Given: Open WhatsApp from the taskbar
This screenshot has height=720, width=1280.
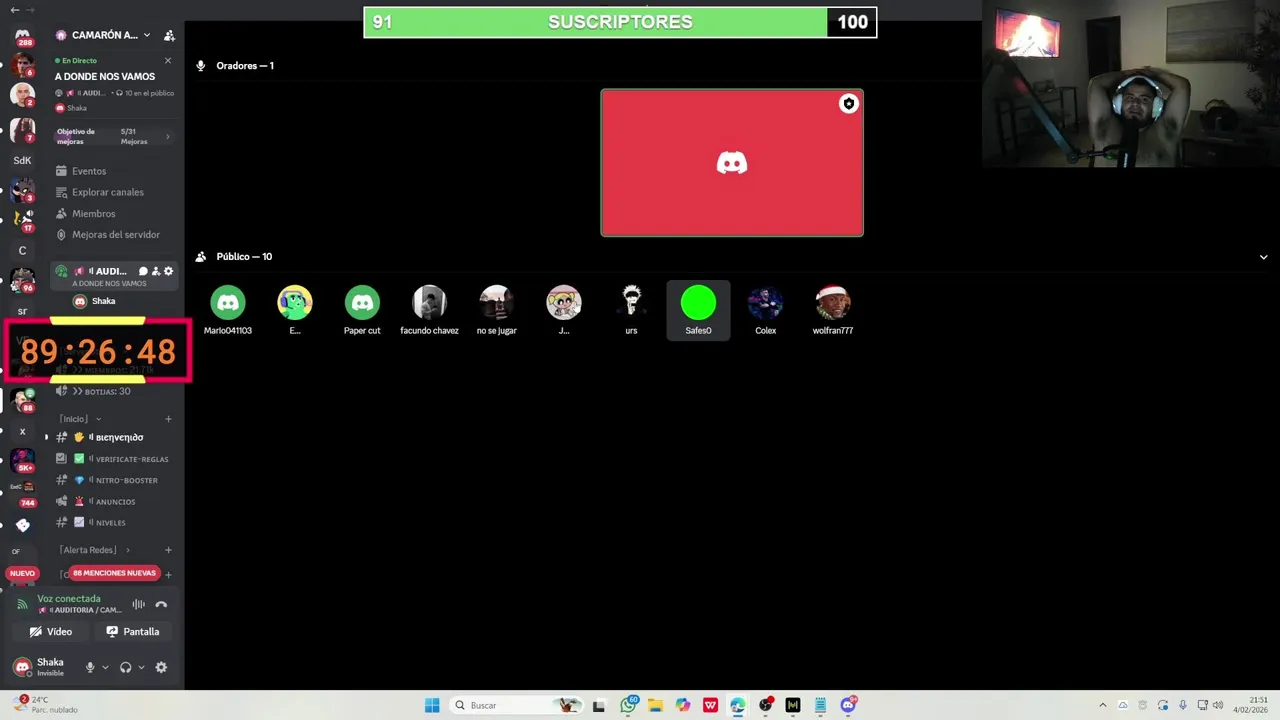Looking at the screenshot, I should 628,705.
